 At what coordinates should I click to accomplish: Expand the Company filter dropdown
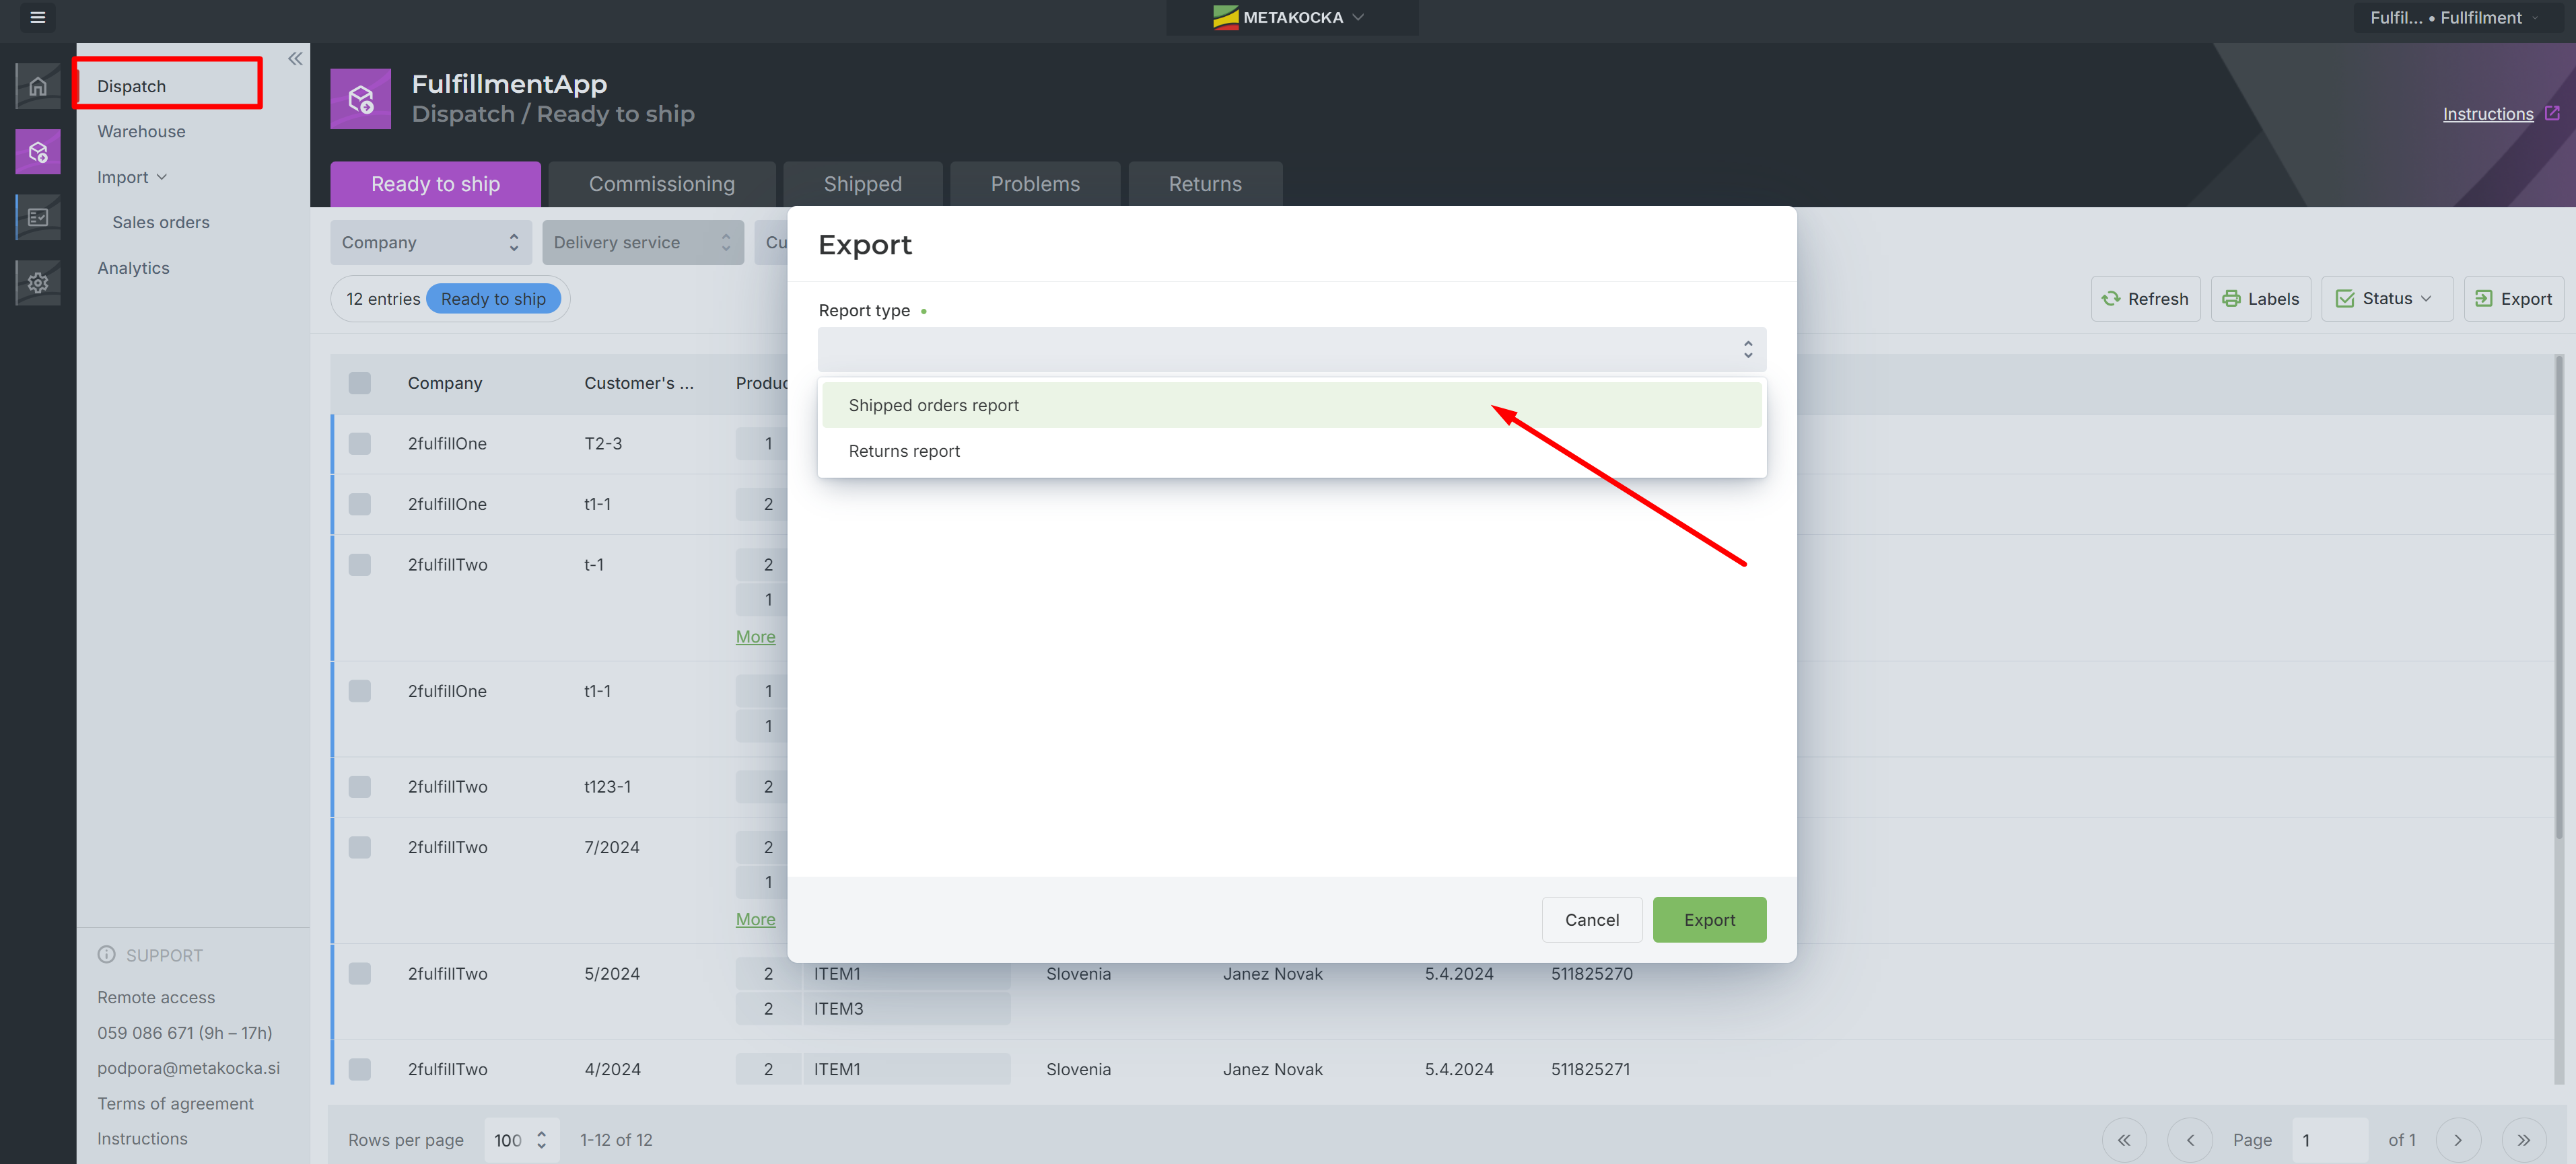[430, 243]
